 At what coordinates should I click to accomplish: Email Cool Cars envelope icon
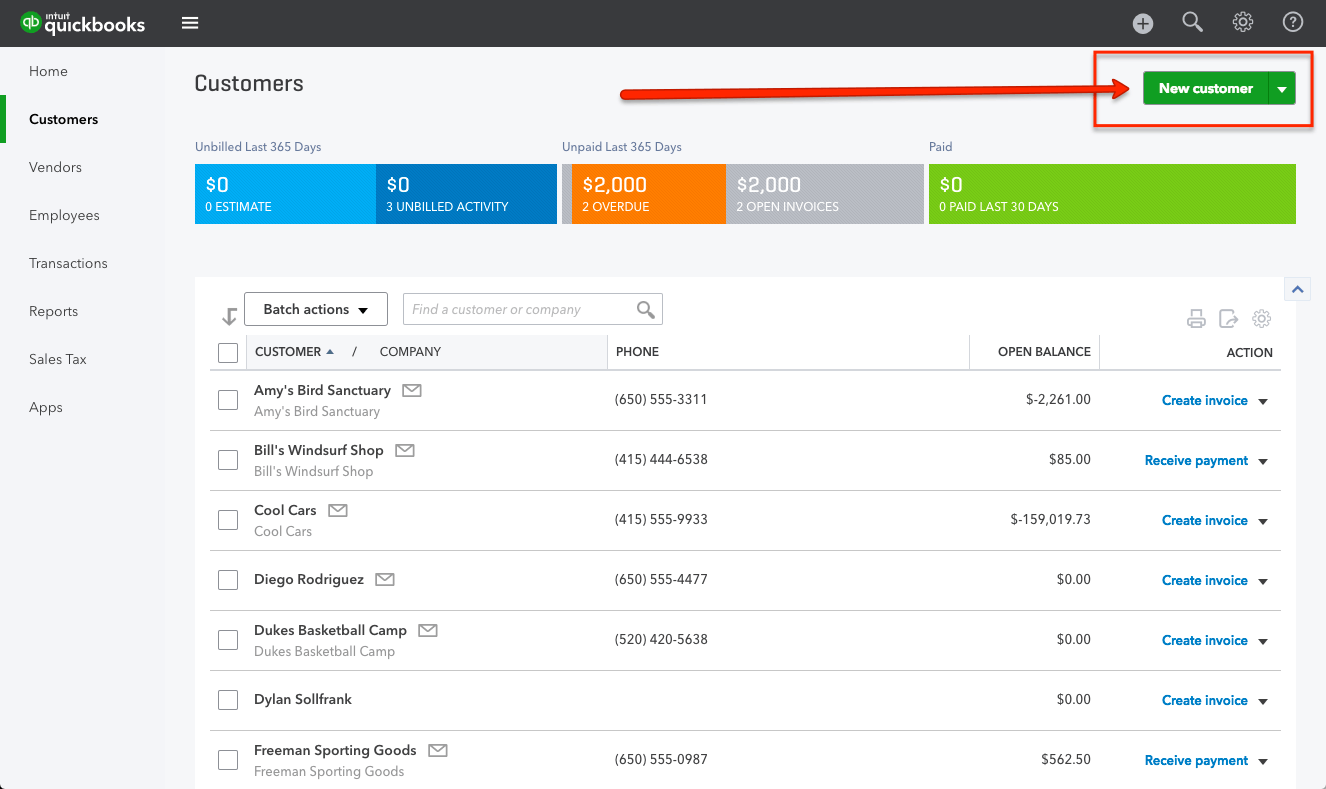338,510
